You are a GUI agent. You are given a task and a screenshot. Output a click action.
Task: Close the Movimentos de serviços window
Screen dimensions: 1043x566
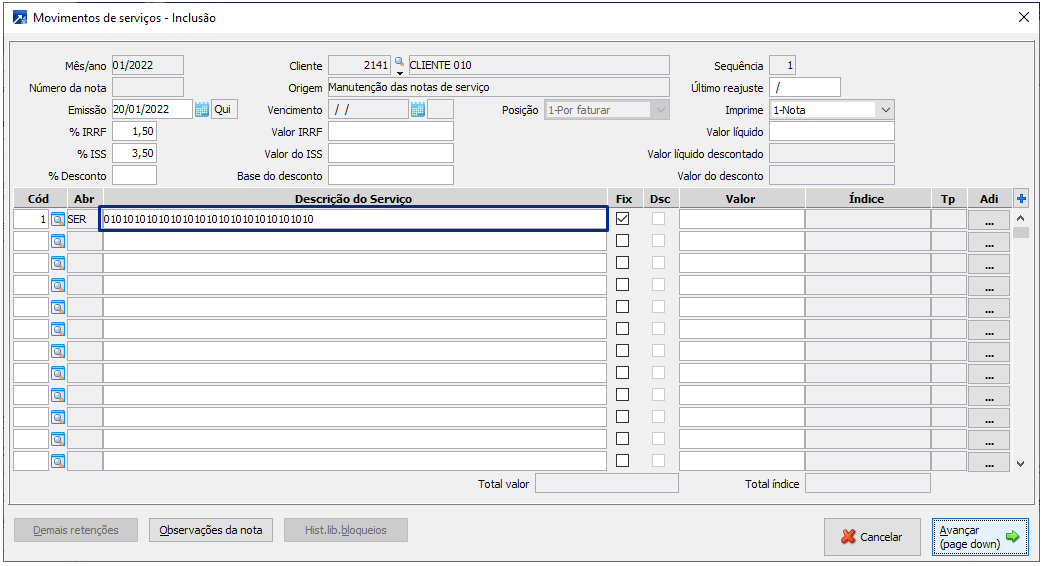click(1024, 17)
